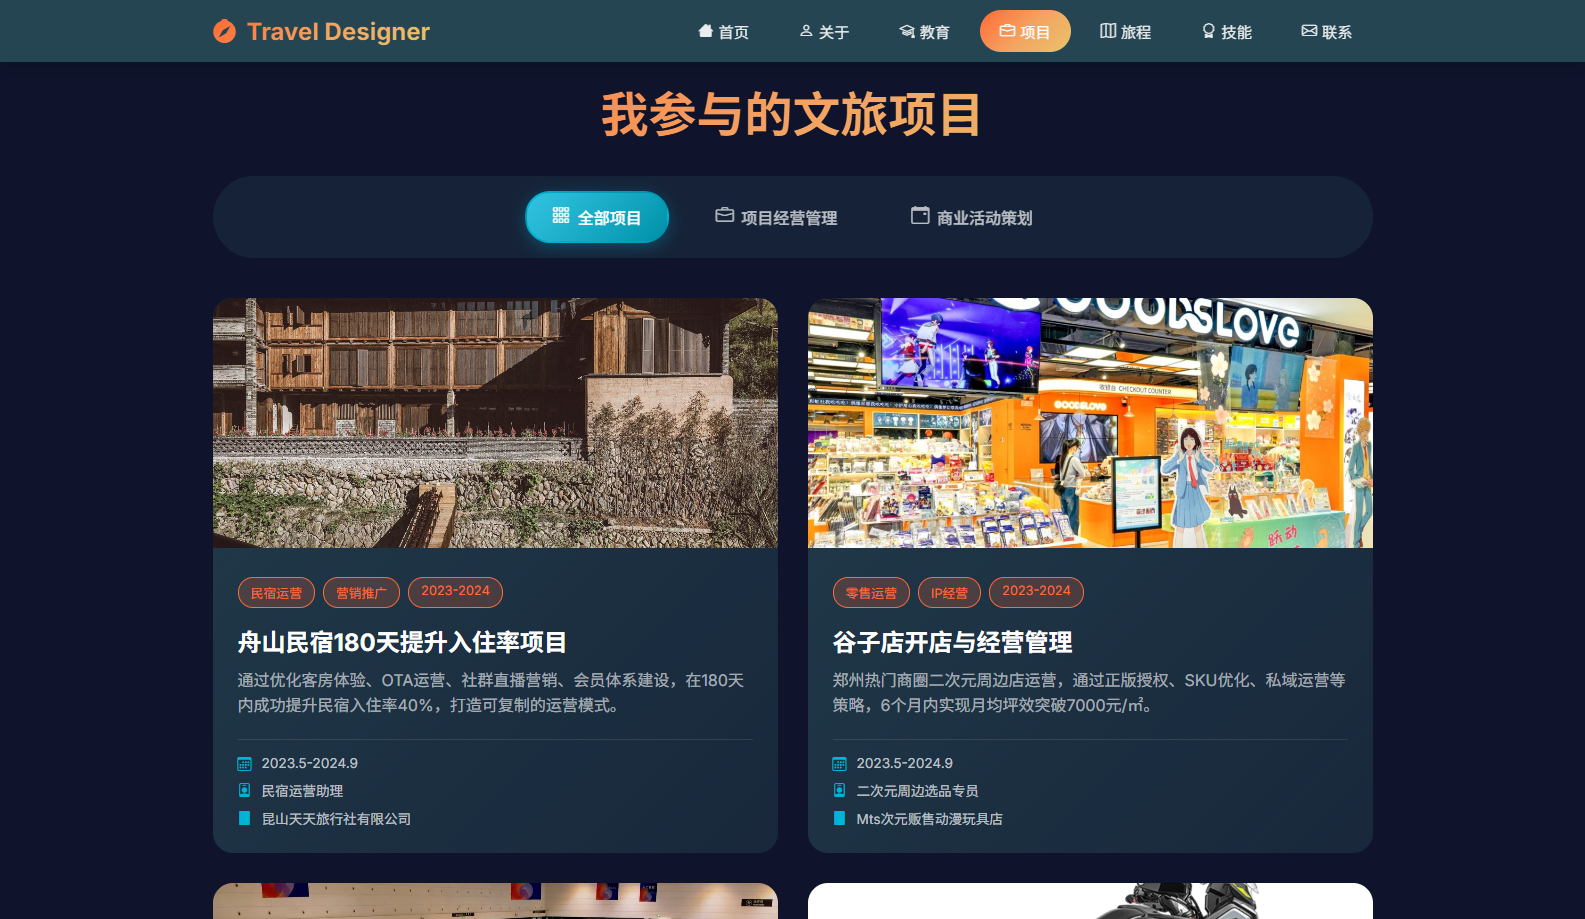Click the 营销推广 tag badge
Viewport: 1585px width, 919px height.
click(x=361, y=593)
